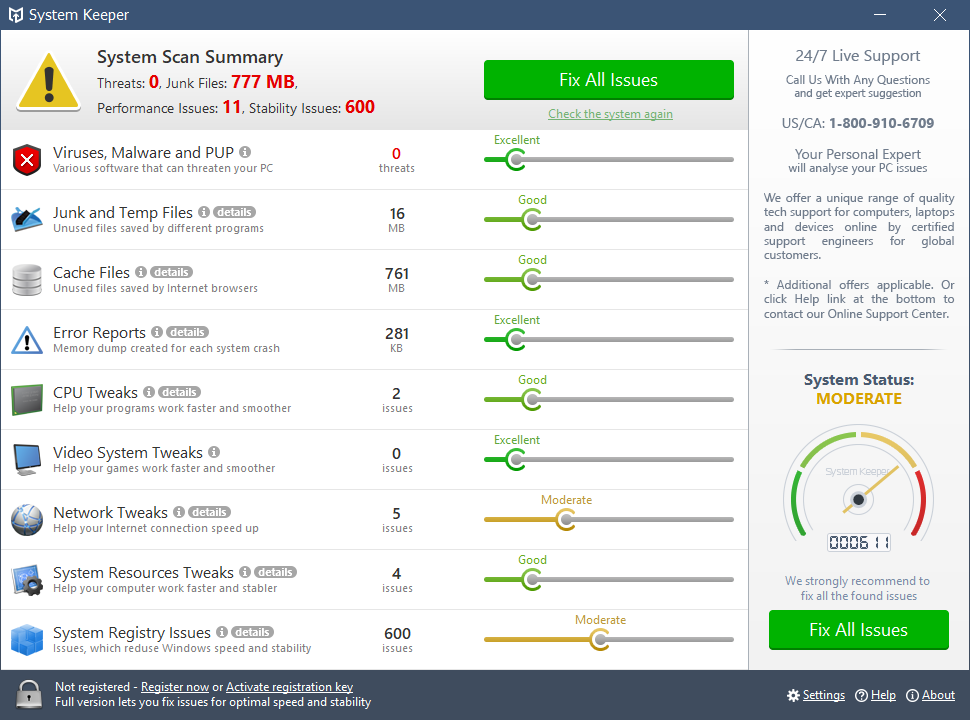
Task: Click the System Keeper logo in title bar
Action: tap(15, 15)
